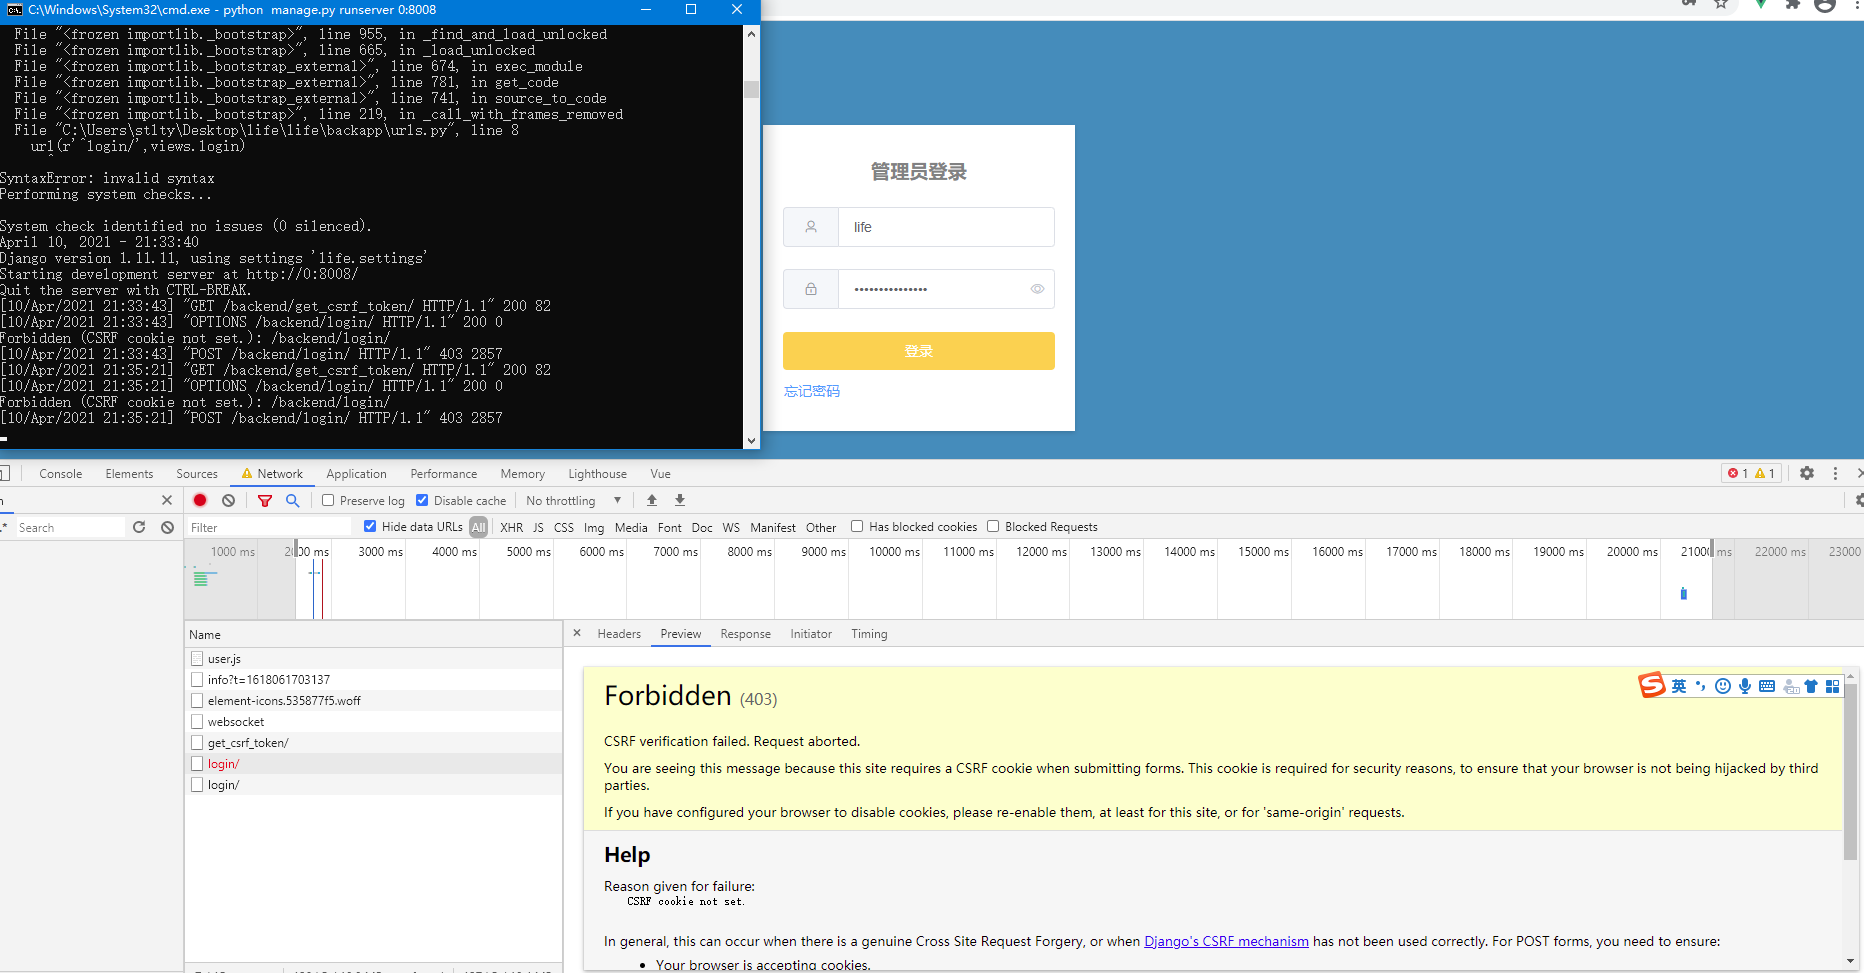Uncheck the Disable cache checkbox

[422, 500]
